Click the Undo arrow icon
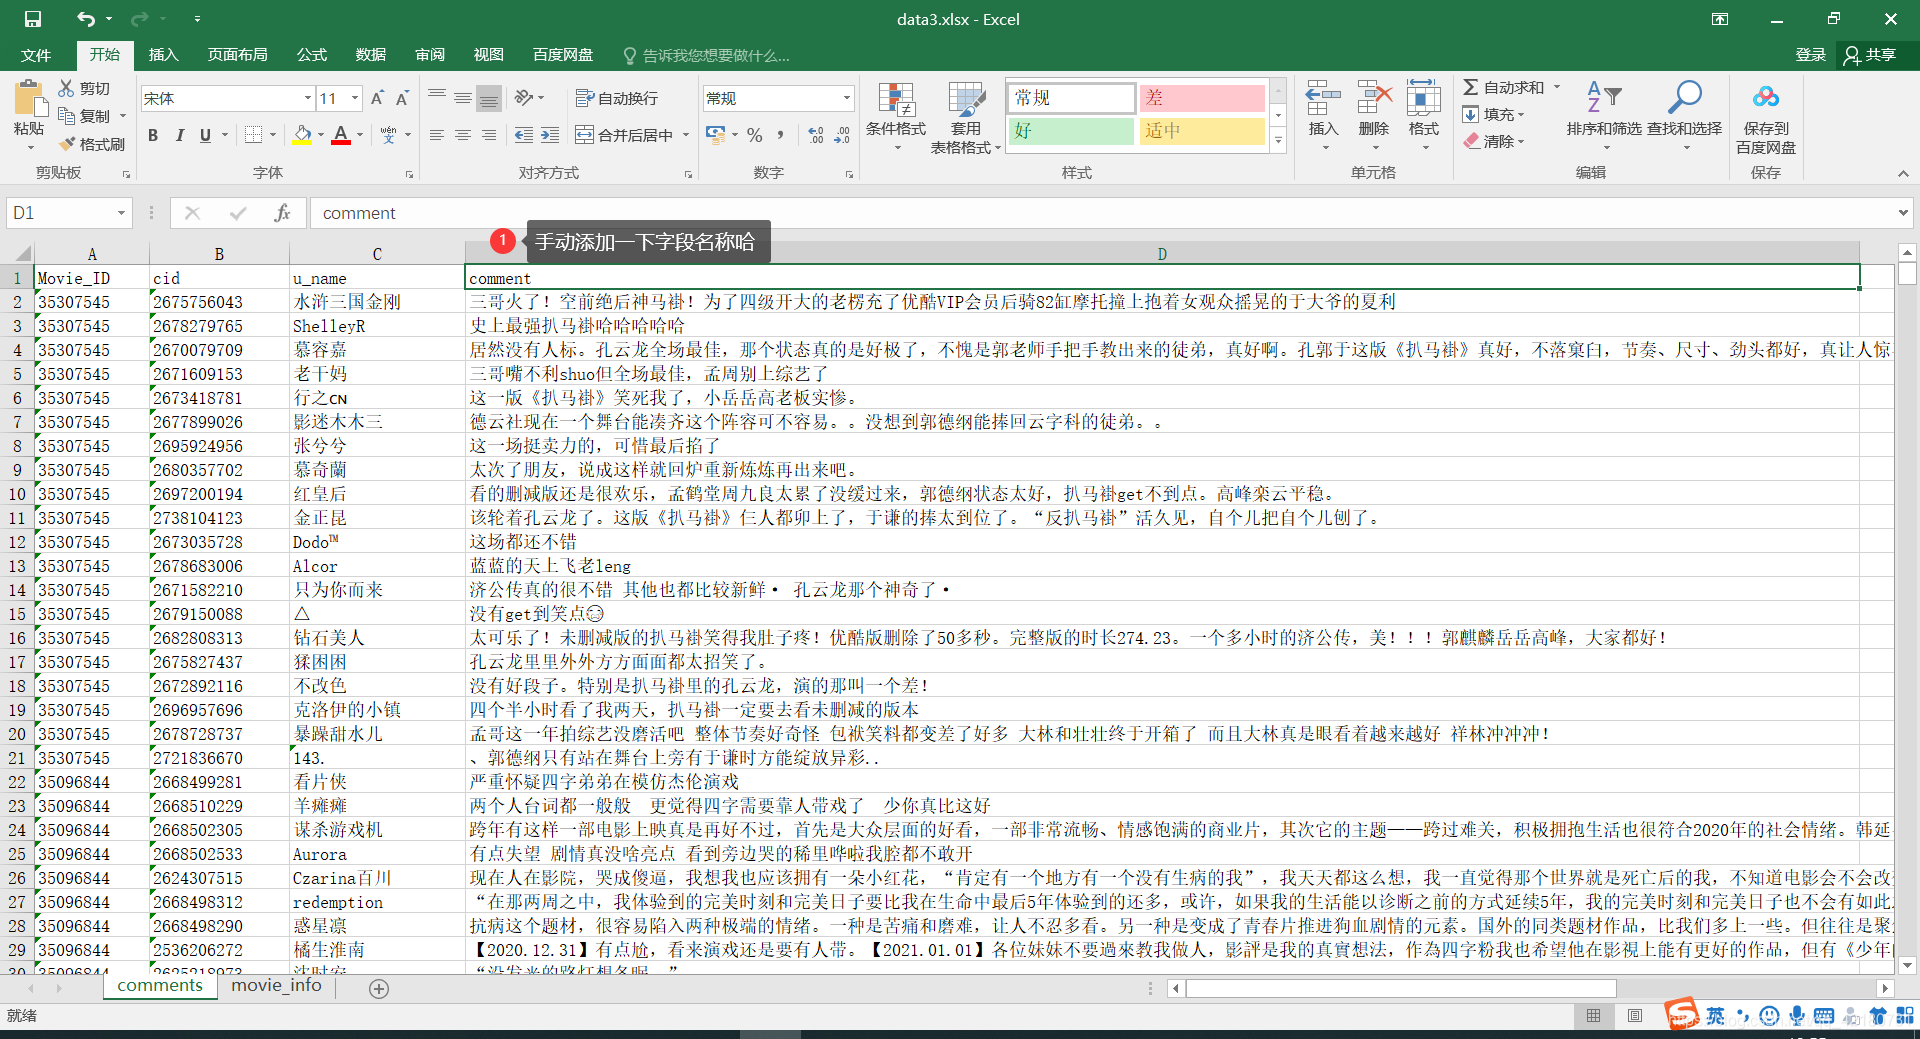Image resolution: width=1920 pixels, height=1039 pixels. [86, 19]
